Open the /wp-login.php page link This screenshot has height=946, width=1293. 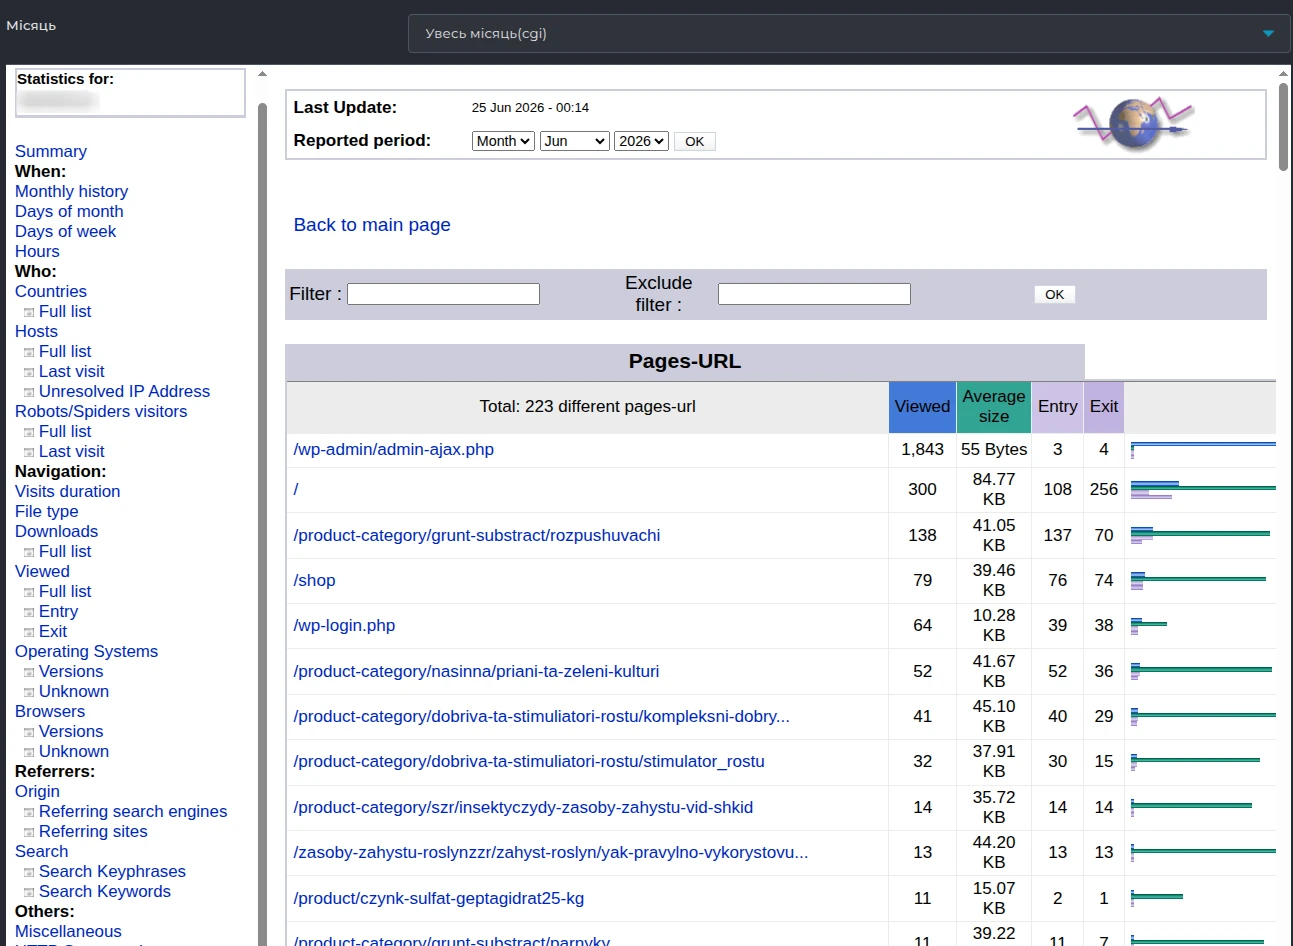(344, 625)
